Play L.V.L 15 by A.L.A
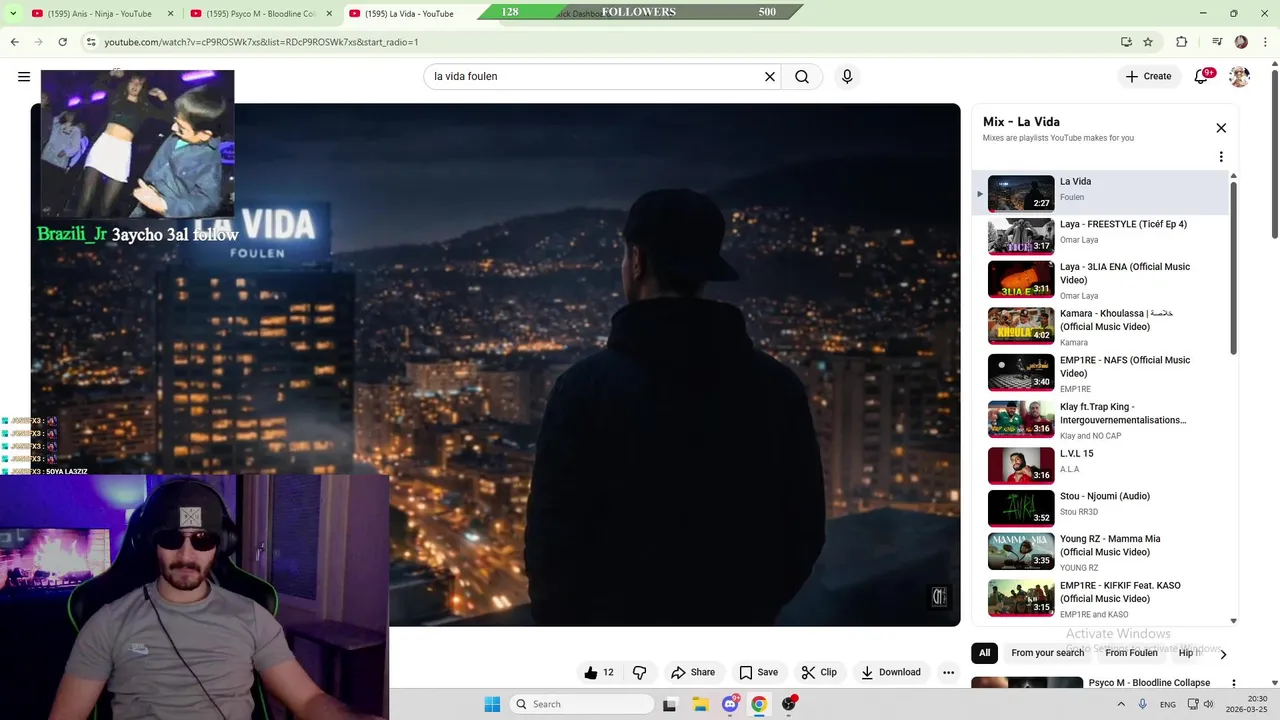Viewport: 1280px width, 720px height. (x=1100, y=465)
